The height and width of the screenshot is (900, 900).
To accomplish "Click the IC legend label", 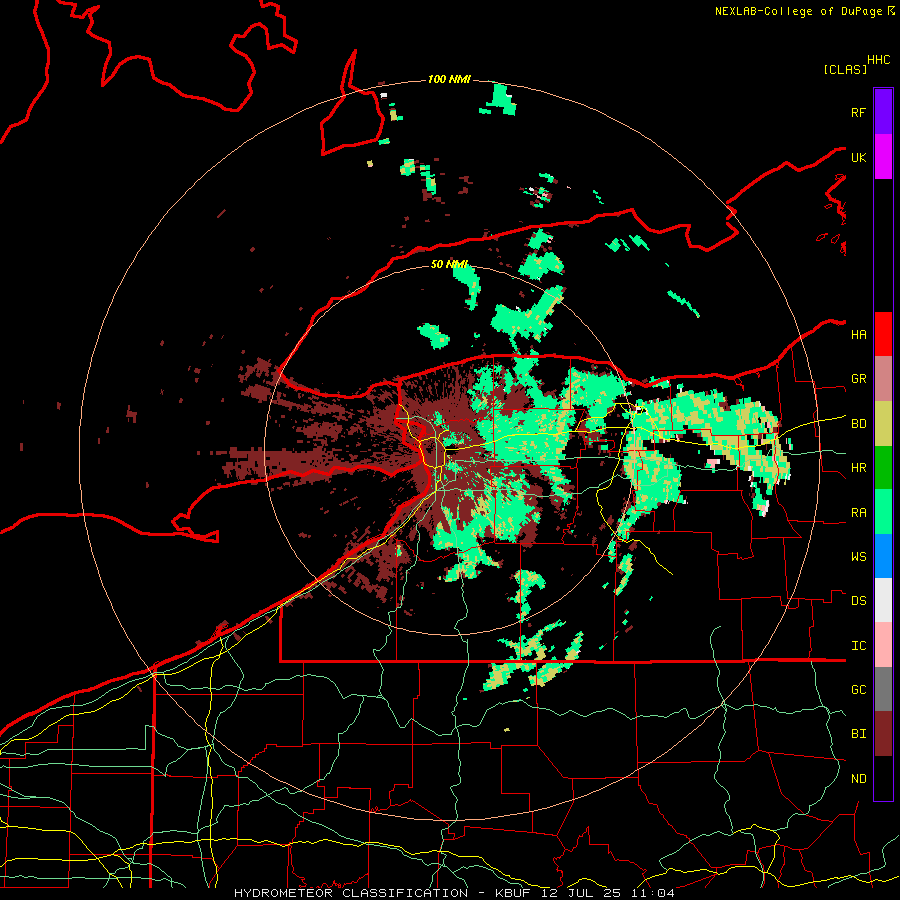I will [x=858, y=646].
